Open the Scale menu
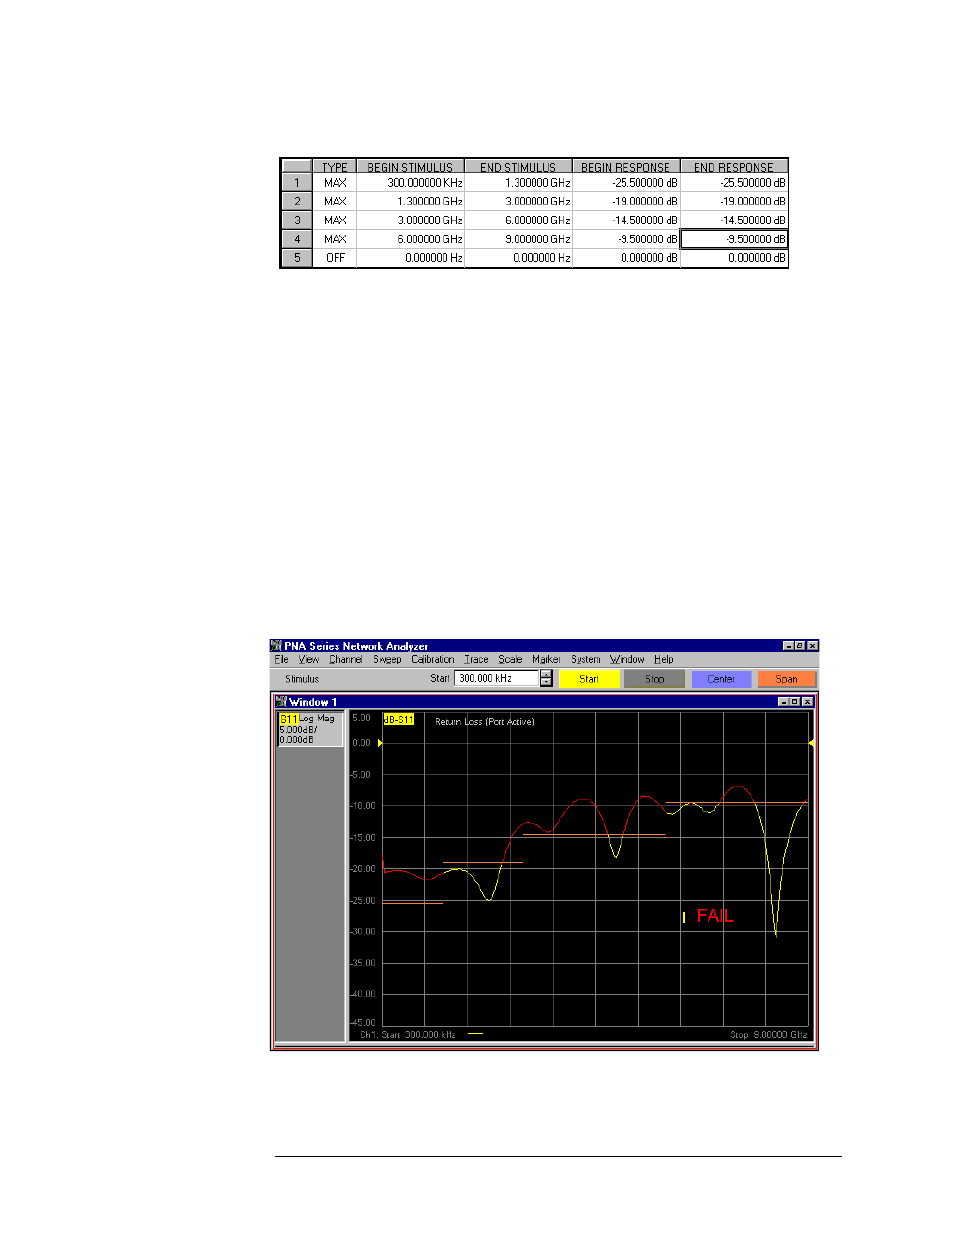 pos(510,659)
